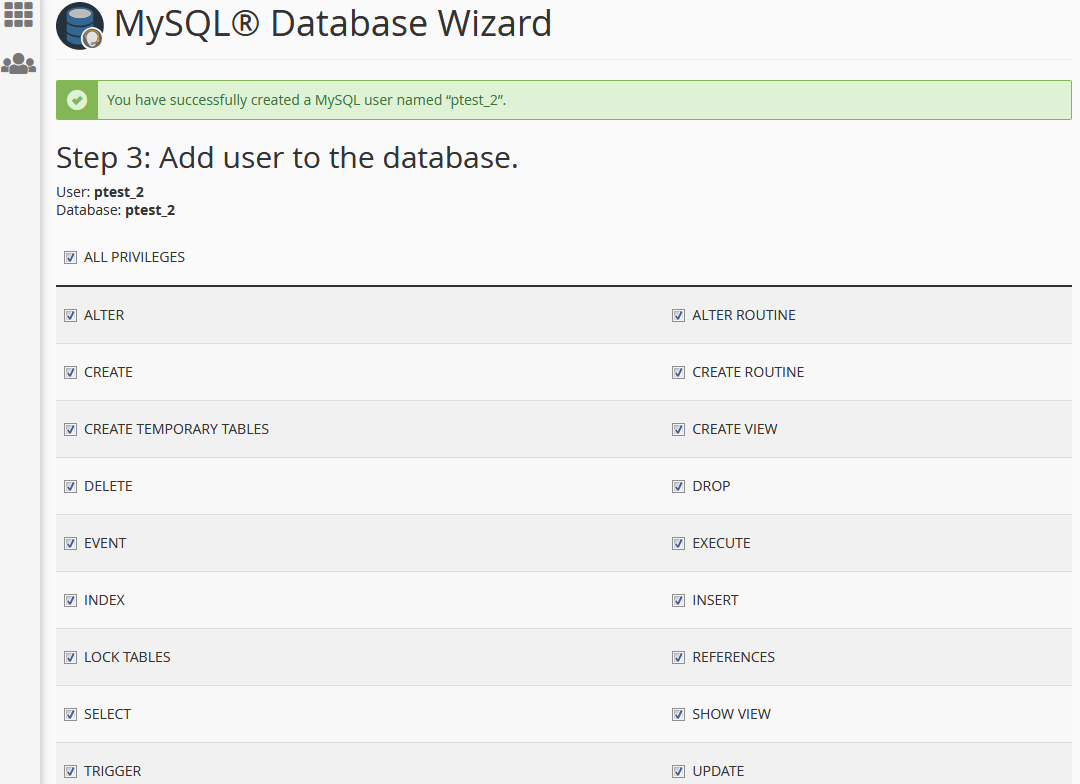Toggle the REFERENCES checkbox
Screen dimensions: 1080x784
(x=678, y=658)
